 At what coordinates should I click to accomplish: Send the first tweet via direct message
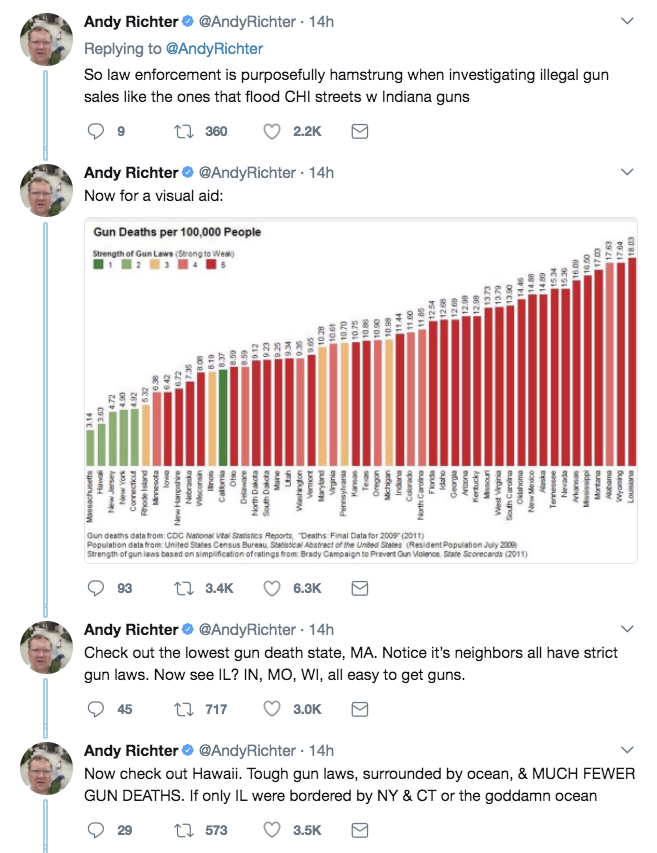pyautogui.click(x=360, y=131)
